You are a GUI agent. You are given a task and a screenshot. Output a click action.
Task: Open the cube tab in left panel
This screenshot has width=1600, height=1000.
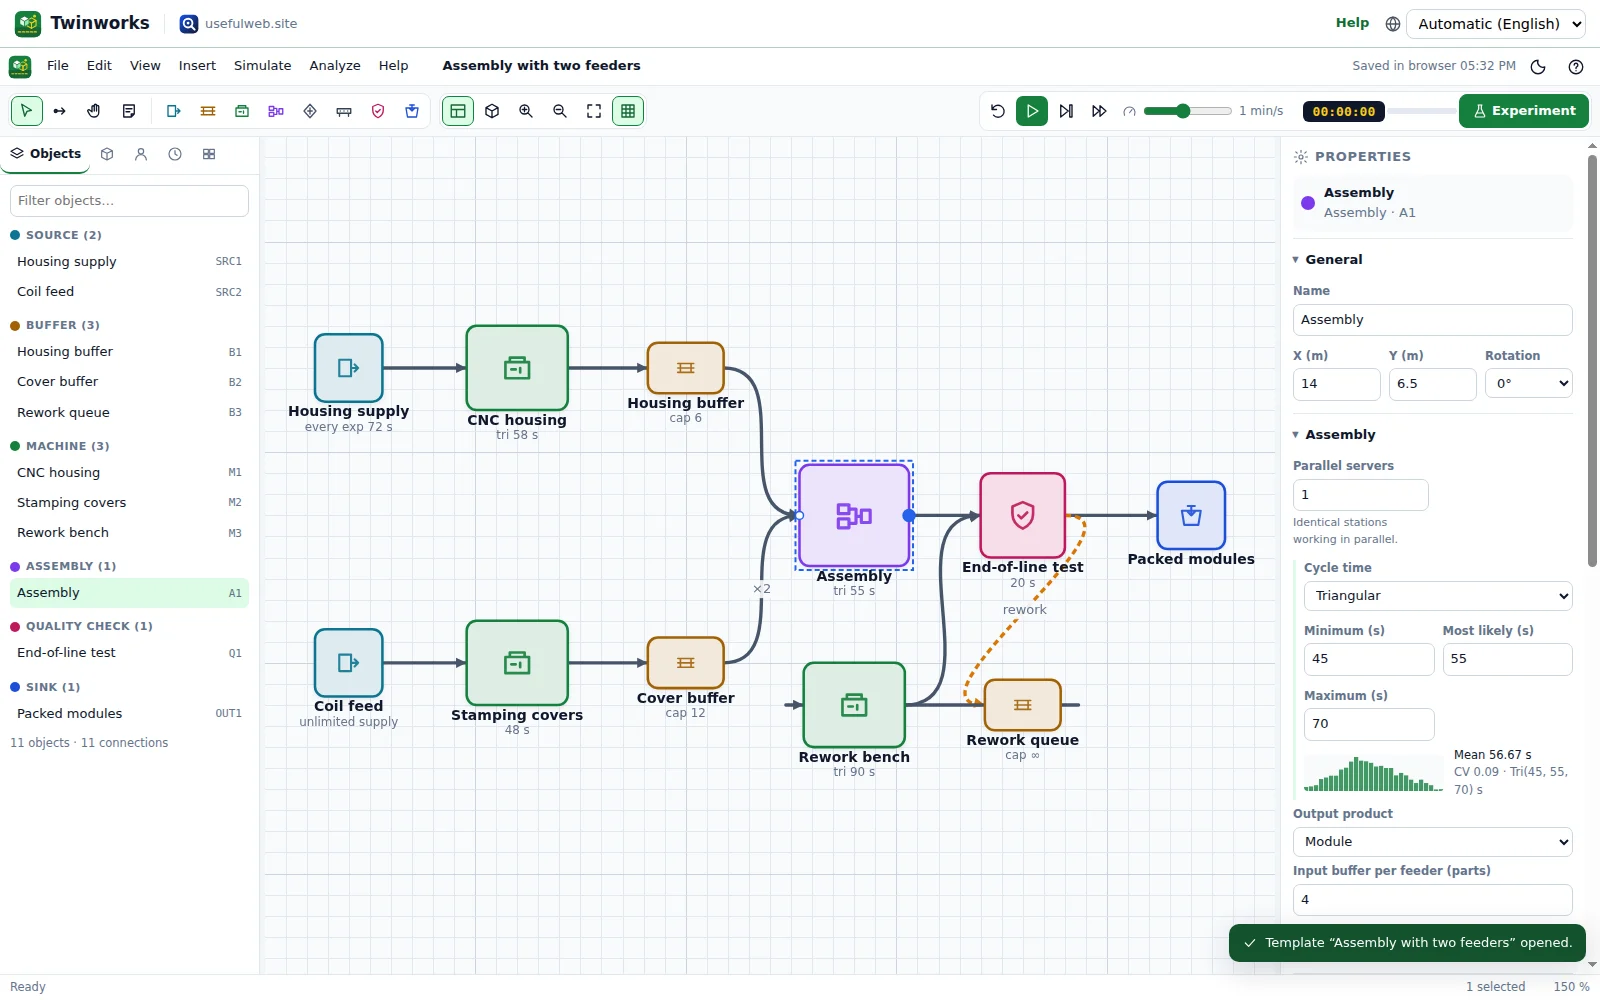tap(107, 154)
